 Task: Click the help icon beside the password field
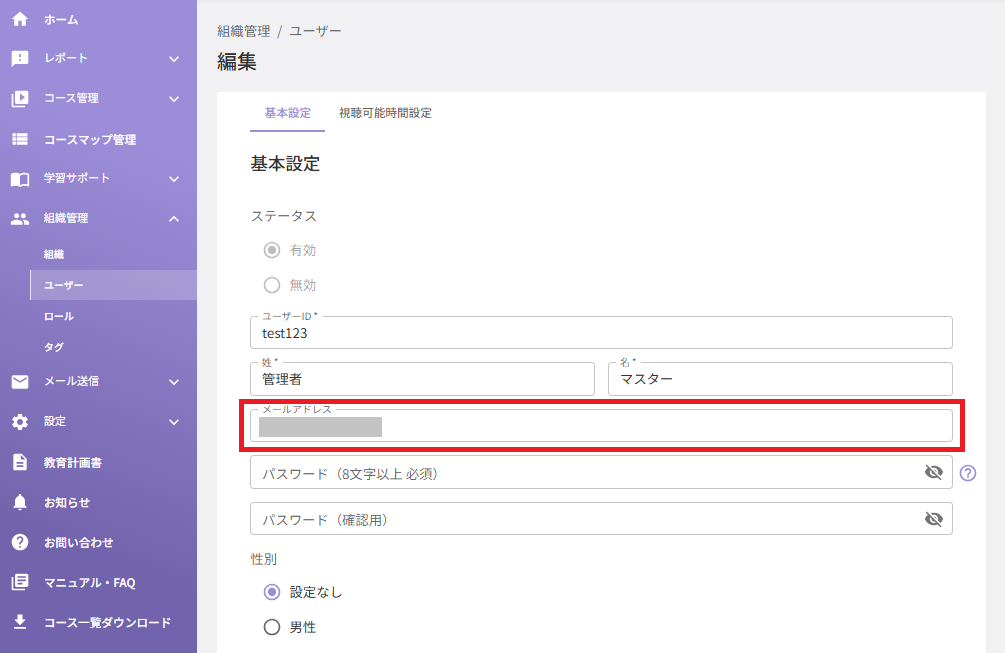tap(968, 473)
